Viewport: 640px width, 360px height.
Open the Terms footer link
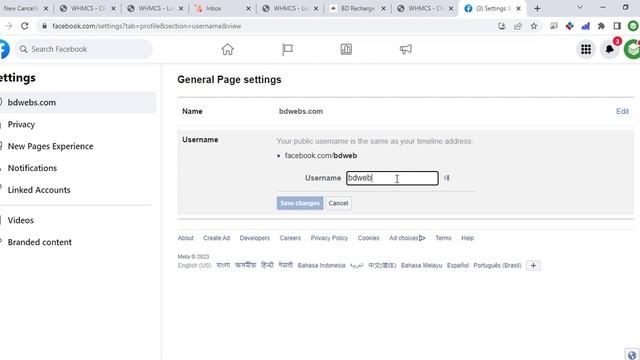(x=443, y=238)
